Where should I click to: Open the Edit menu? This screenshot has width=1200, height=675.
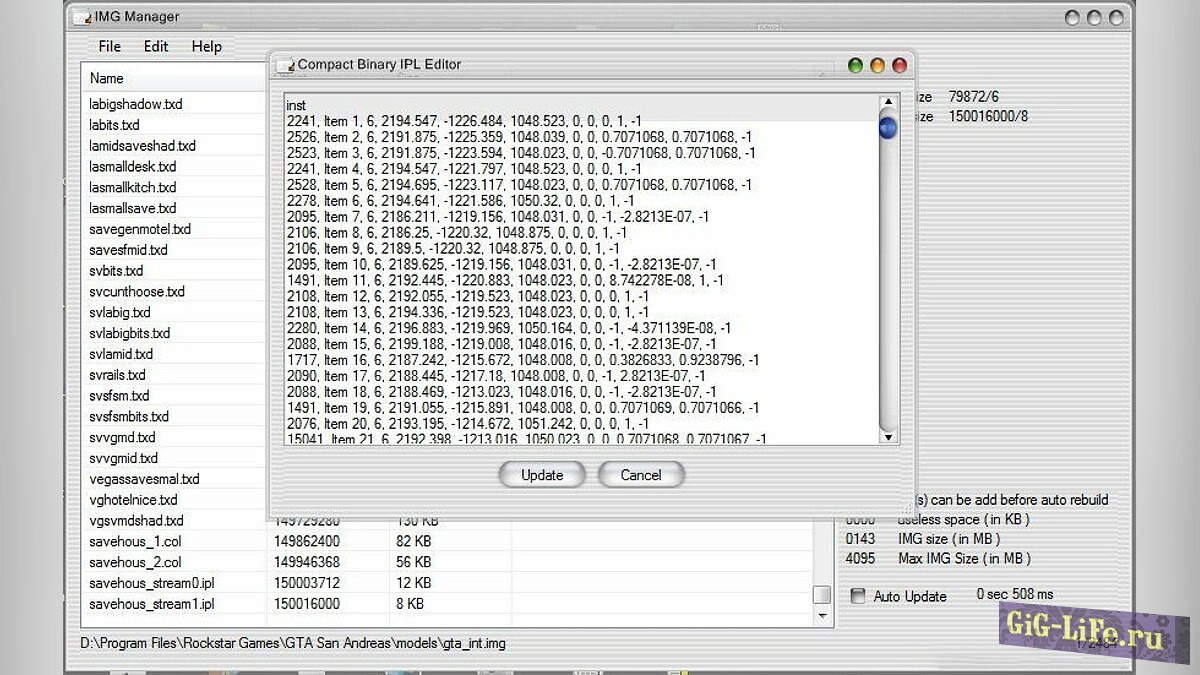pos(155,46)
